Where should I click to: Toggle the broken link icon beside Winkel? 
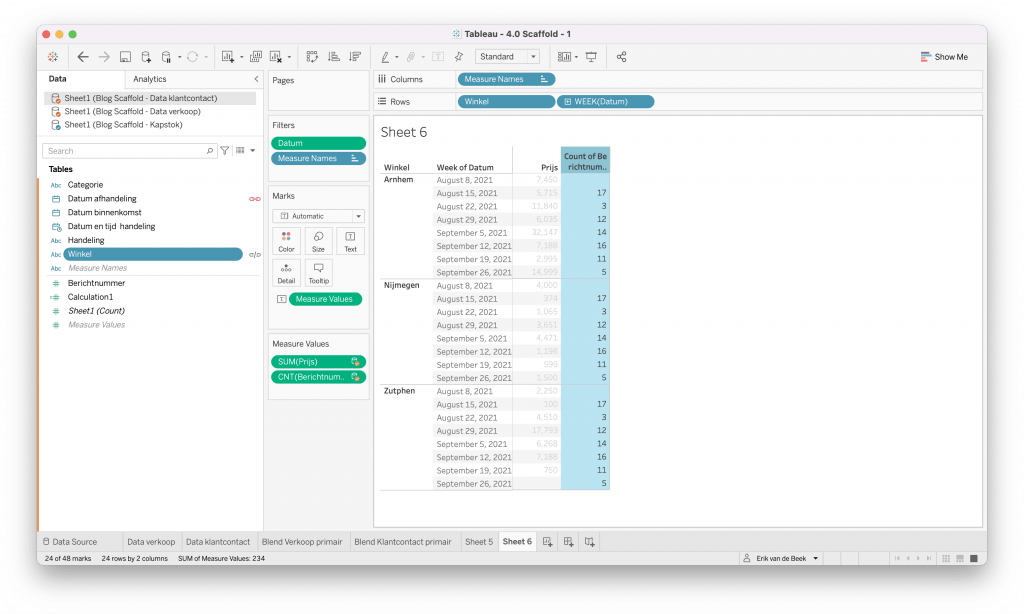point(254,254)
